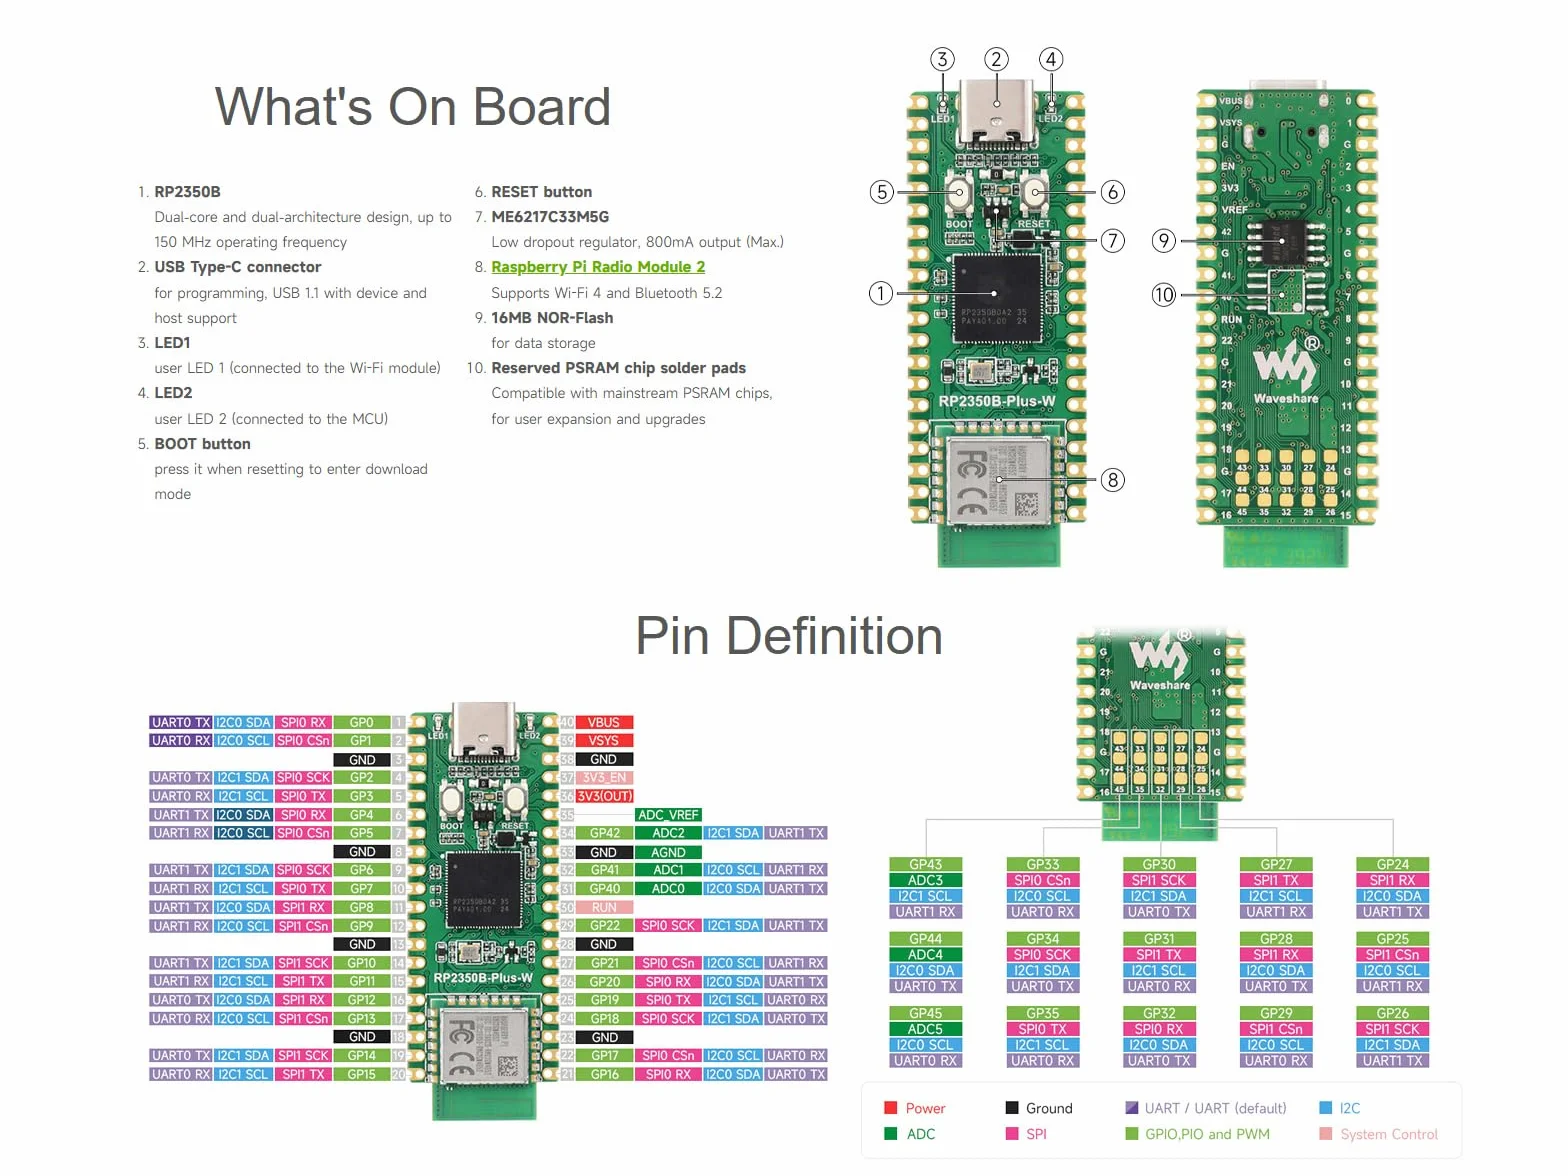This screenshot has width=1568, height=1176.
Task: Click the "GP1" pin label
Action: [x=362, y=741]
